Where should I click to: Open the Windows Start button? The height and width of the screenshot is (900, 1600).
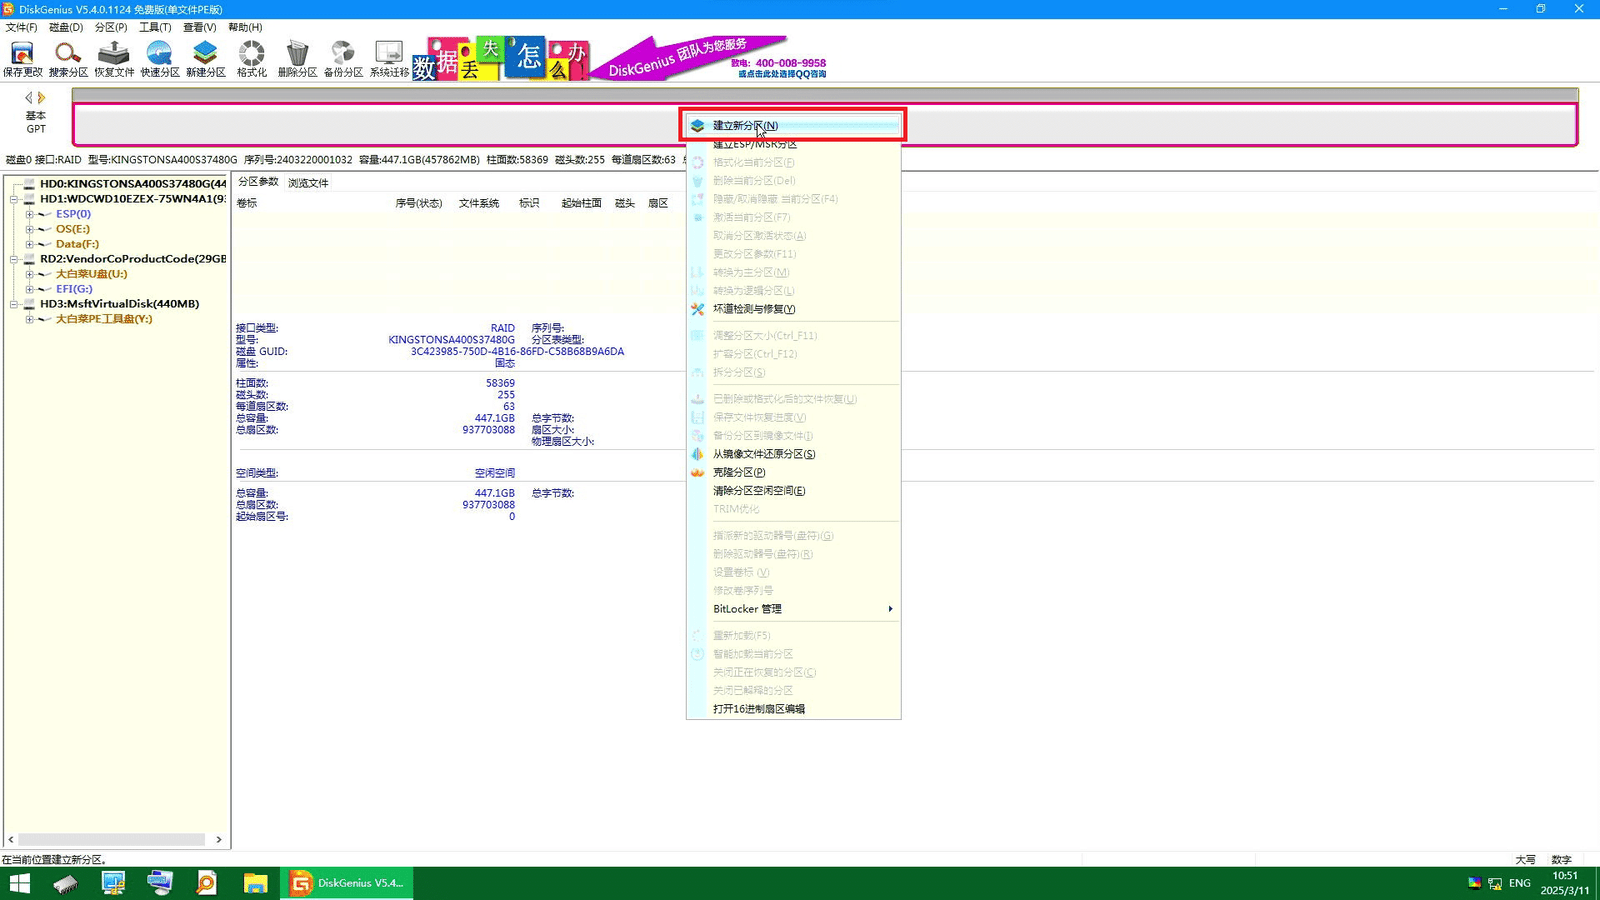20,883
